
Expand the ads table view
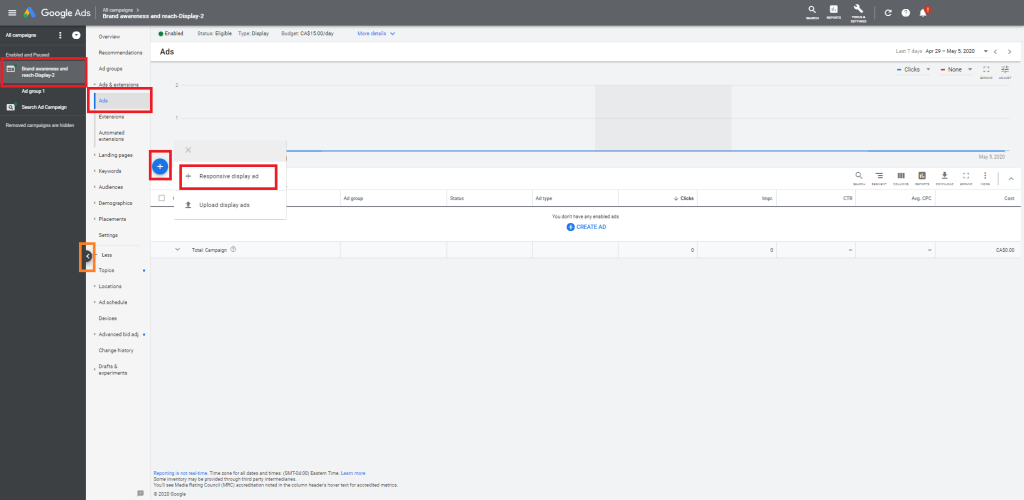966,178
